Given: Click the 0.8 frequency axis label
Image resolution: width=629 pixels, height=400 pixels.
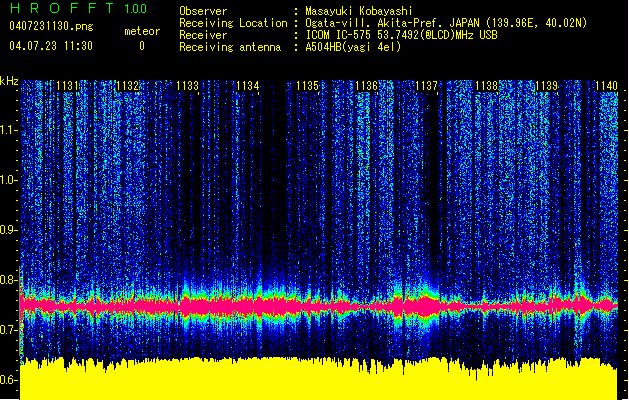Looking at the screenshot, I should point(8,280).
